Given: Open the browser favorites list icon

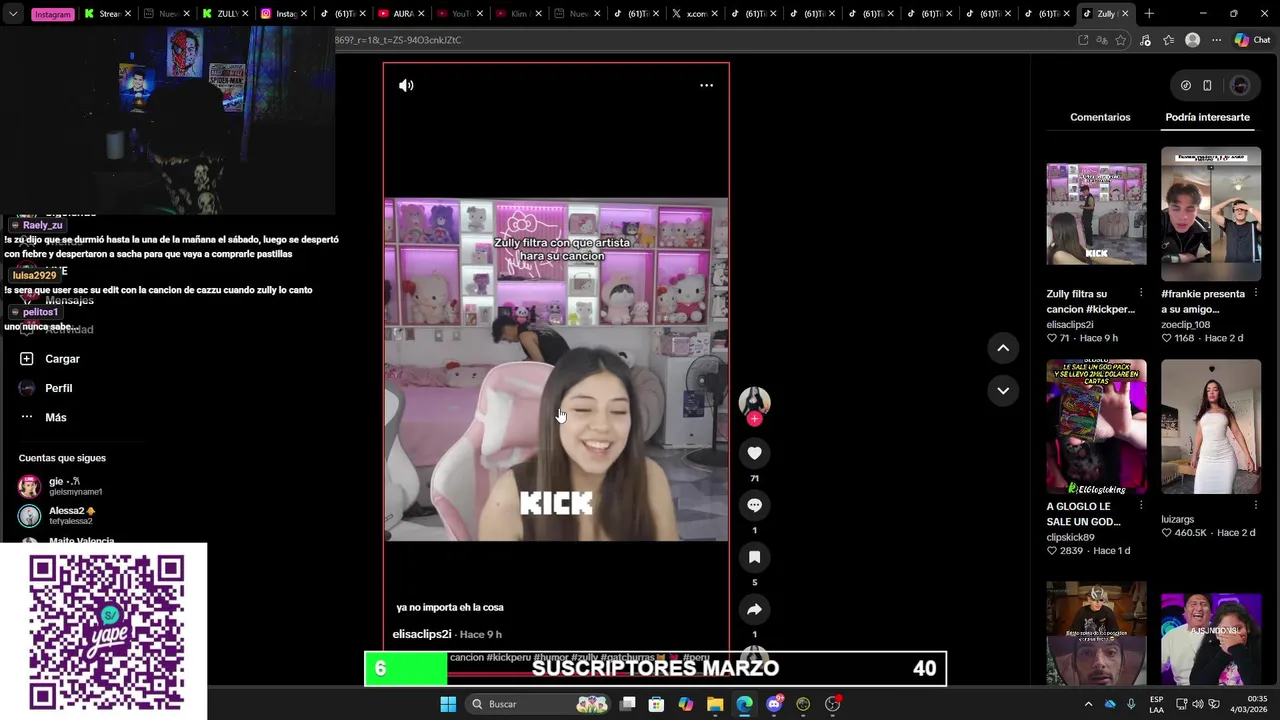Looking at the screenshot, I should pyautogui.click(x=1168, y=40).
